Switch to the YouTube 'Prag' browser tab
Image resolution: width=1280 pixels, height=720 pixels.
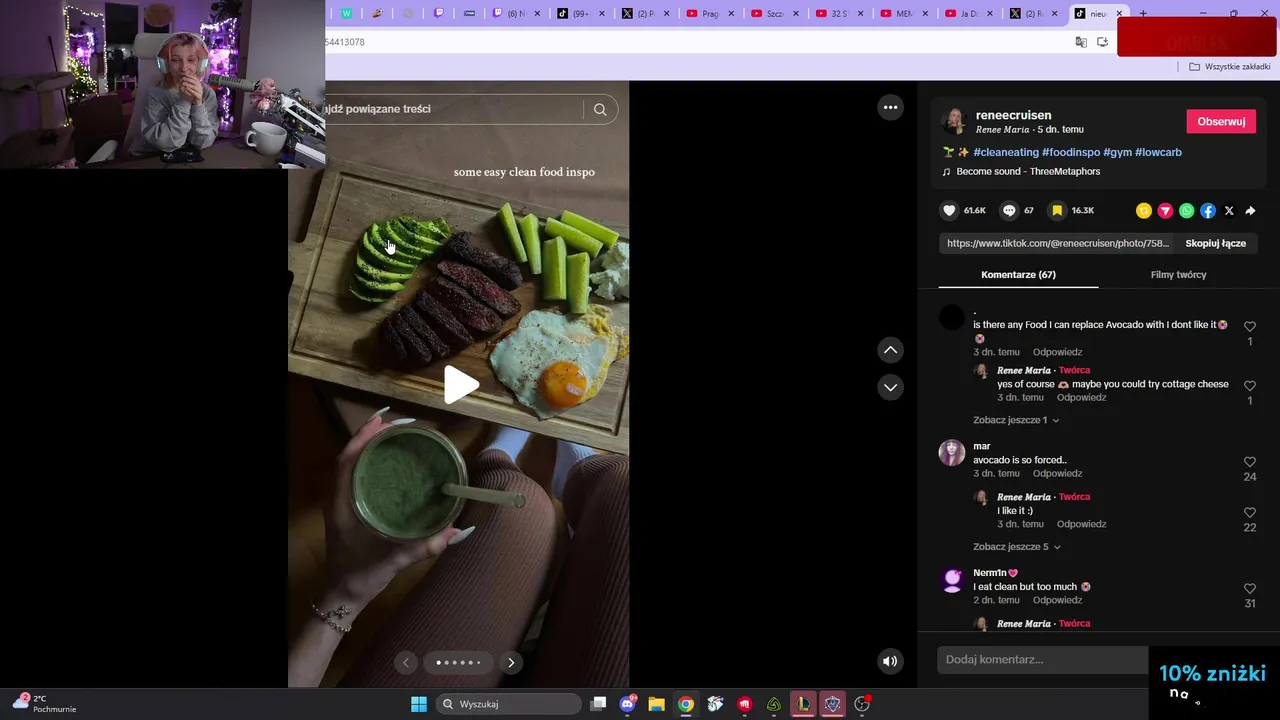pyautogui.click(x=711, y=14)
